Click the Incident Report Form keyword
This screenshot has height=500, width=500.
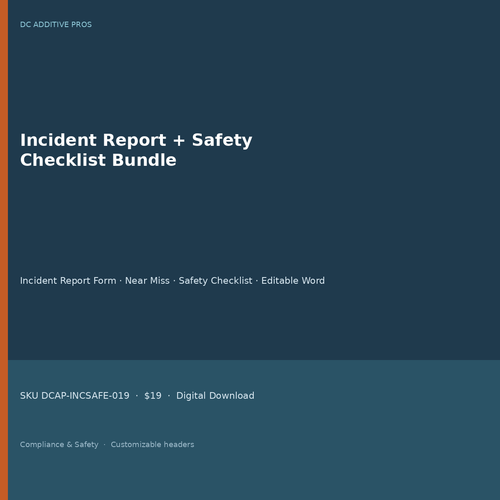coord(68,281)
